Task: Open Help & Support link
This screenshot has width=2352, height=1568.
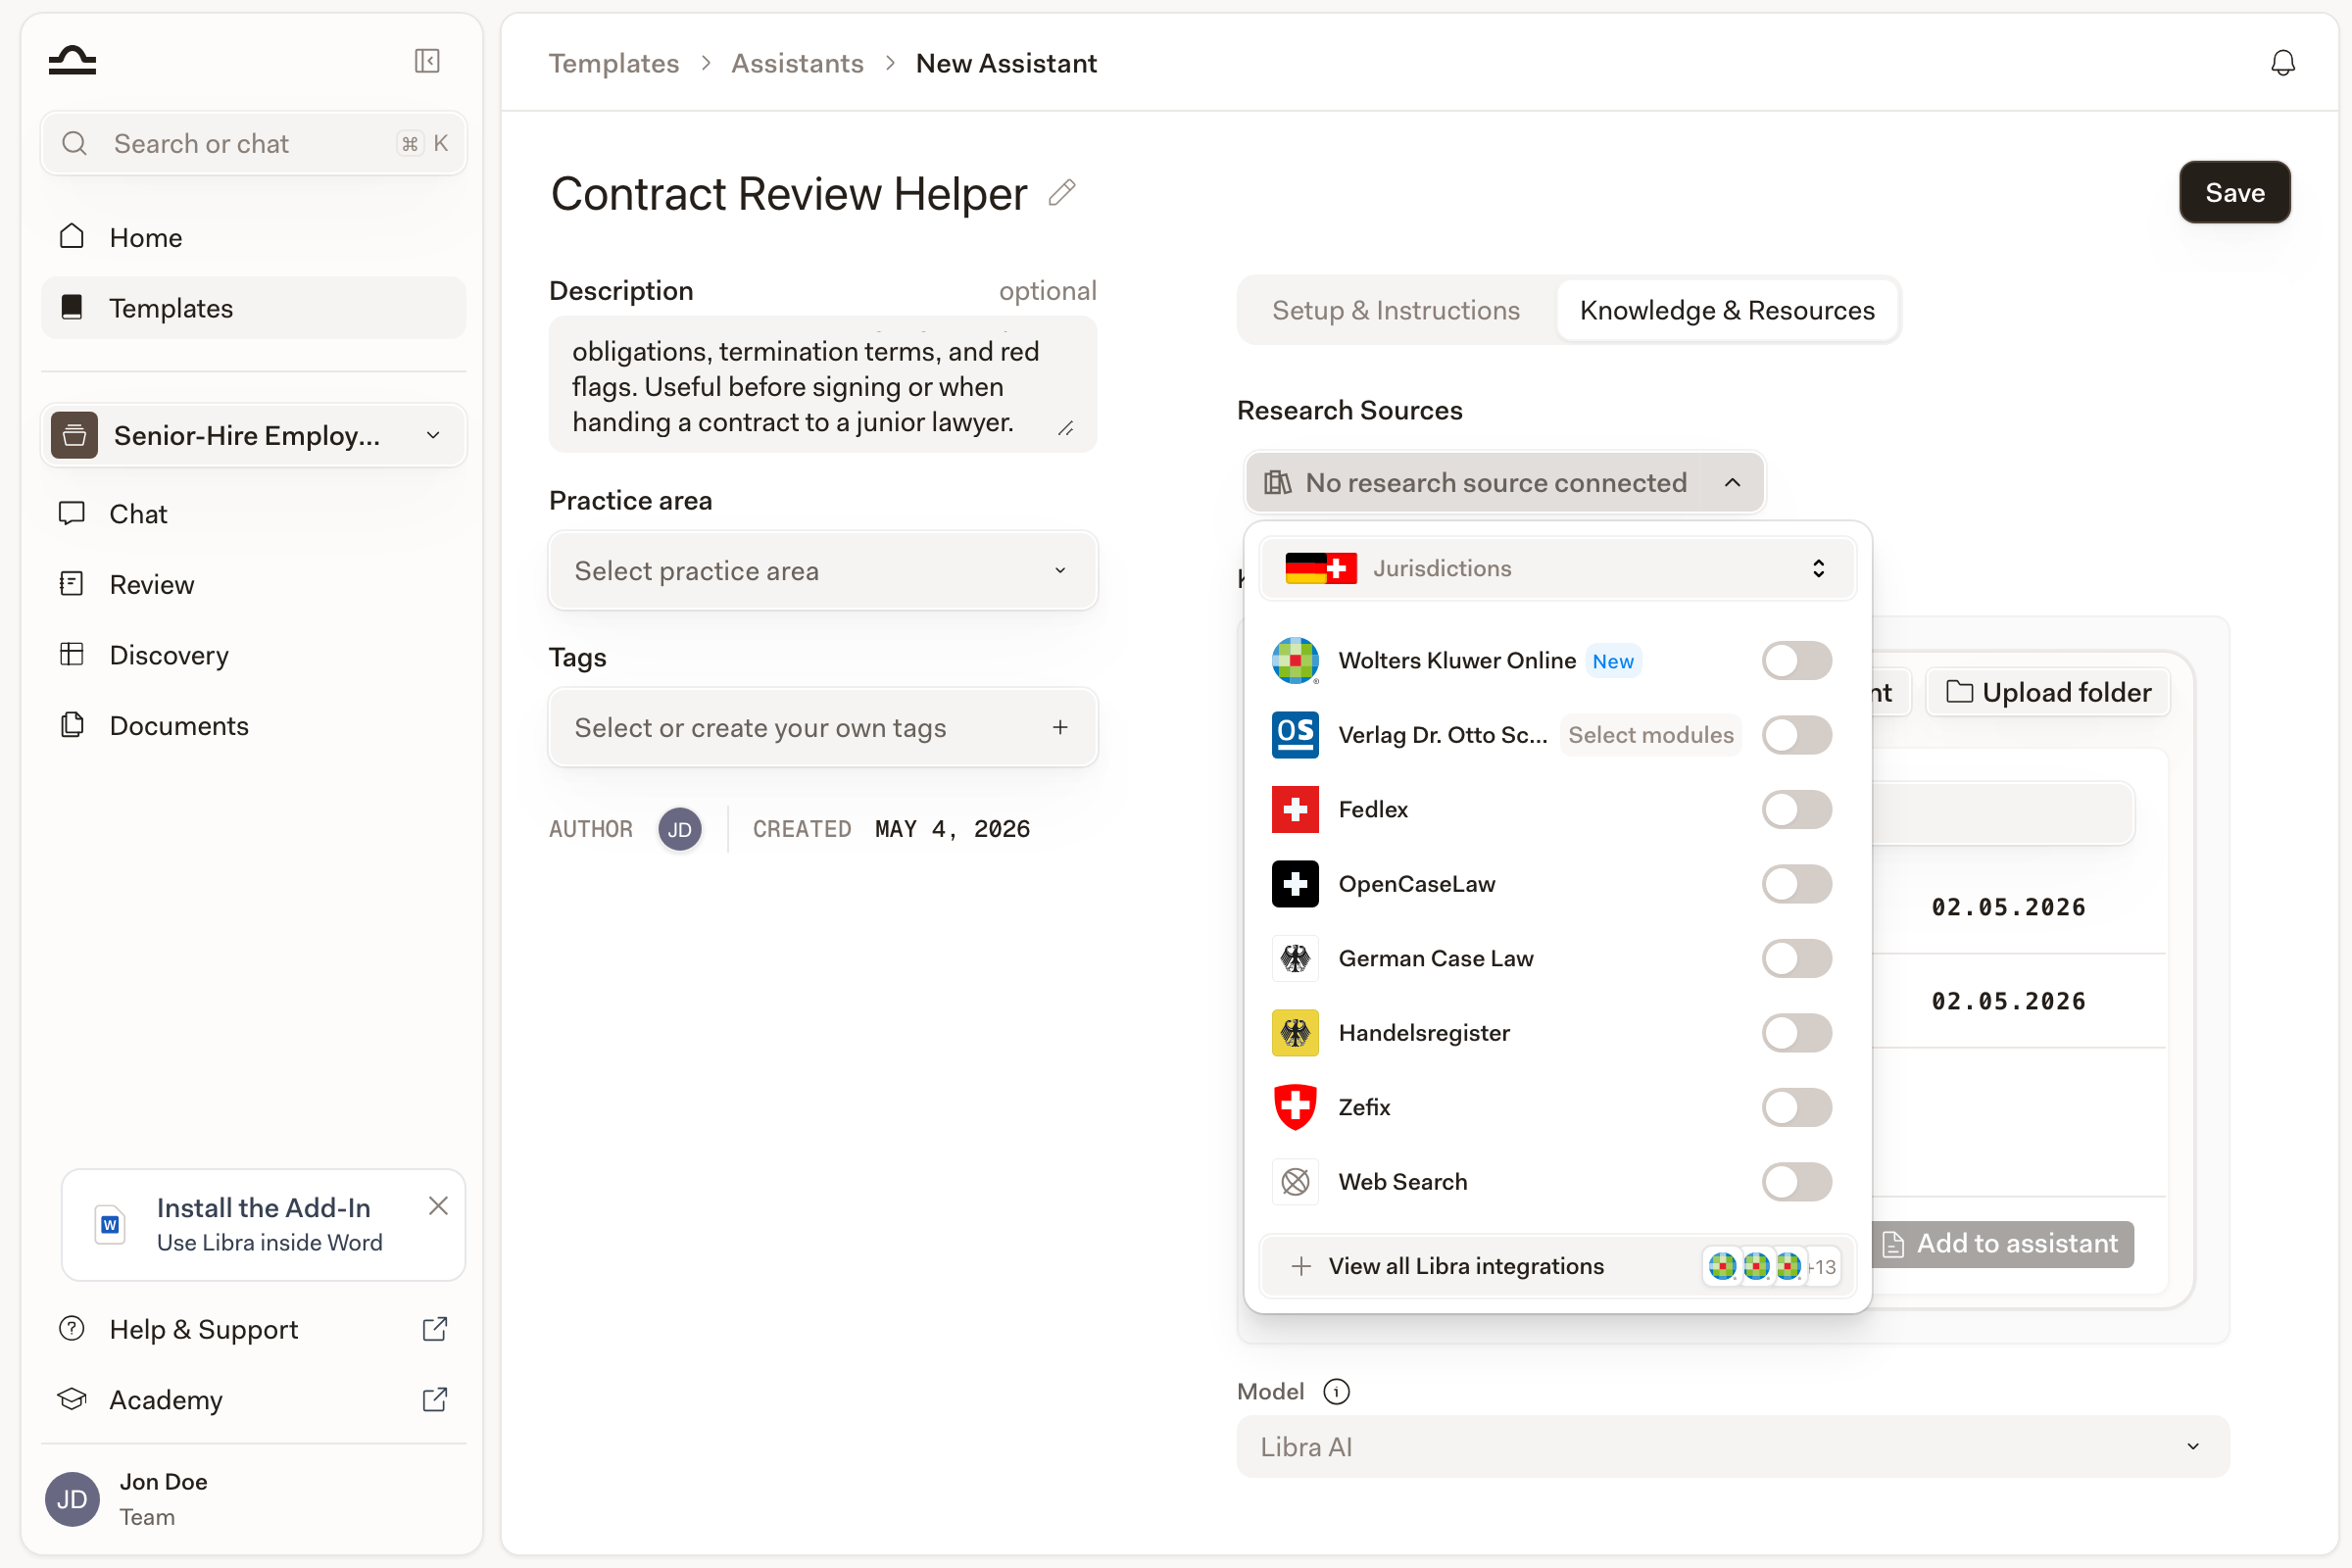Action: coord(253,1329)
